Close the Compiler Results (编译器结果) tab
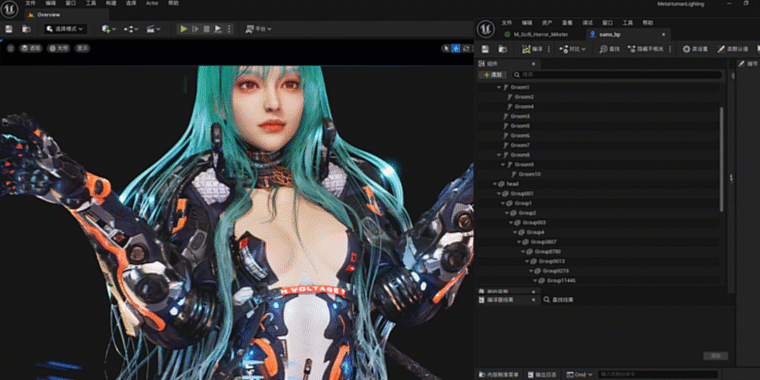 [533, 300]
